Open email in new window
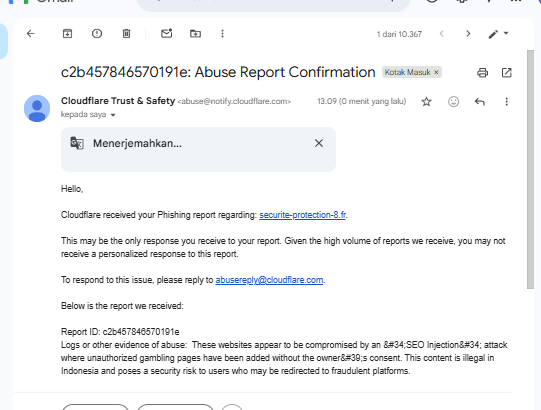 tap(506, 73)
